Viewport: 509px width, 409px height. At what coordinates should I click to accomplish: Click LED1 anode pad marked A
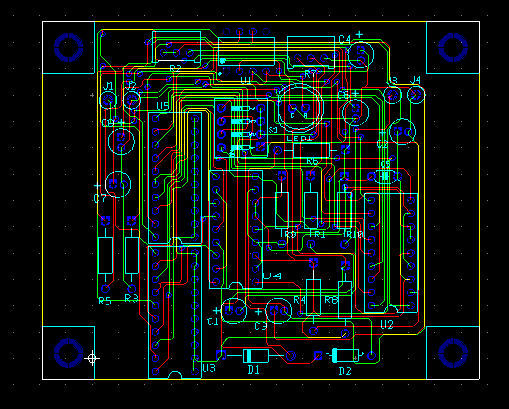tap(305, 108)
